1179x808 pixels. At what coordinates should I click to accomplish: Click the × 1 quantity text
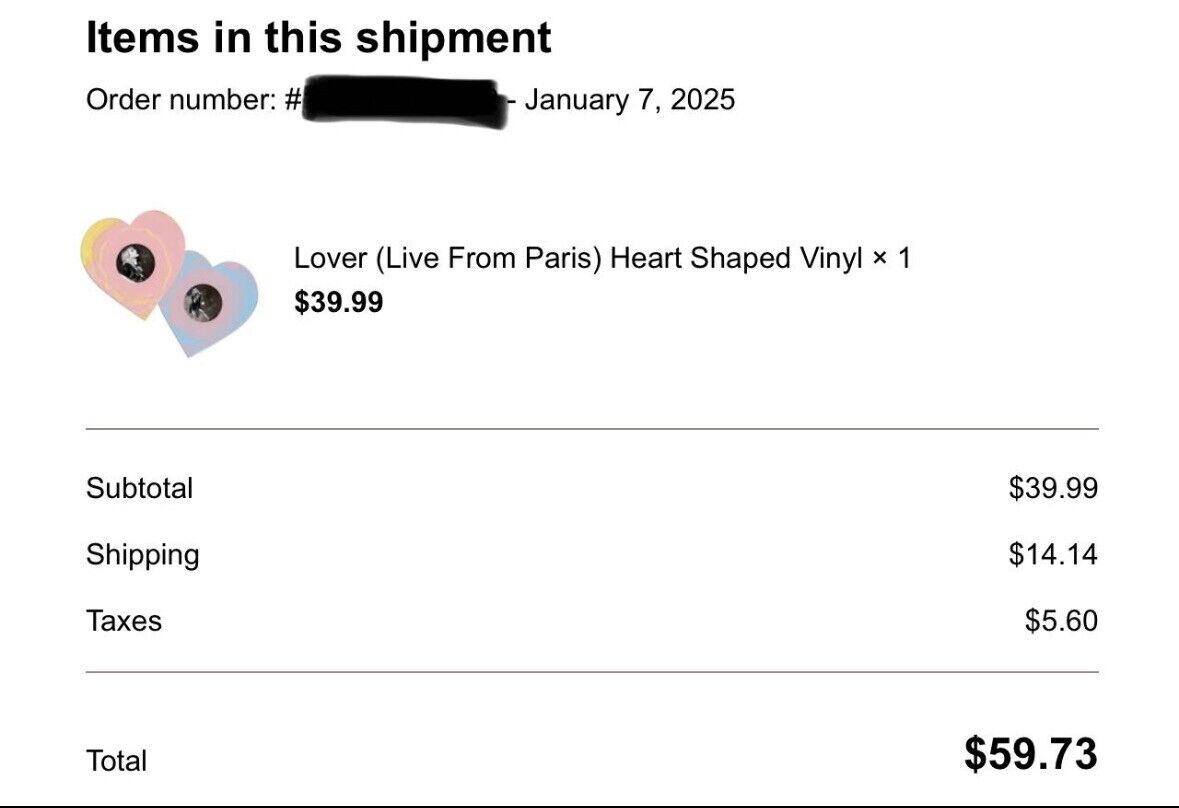coord(891,259)
